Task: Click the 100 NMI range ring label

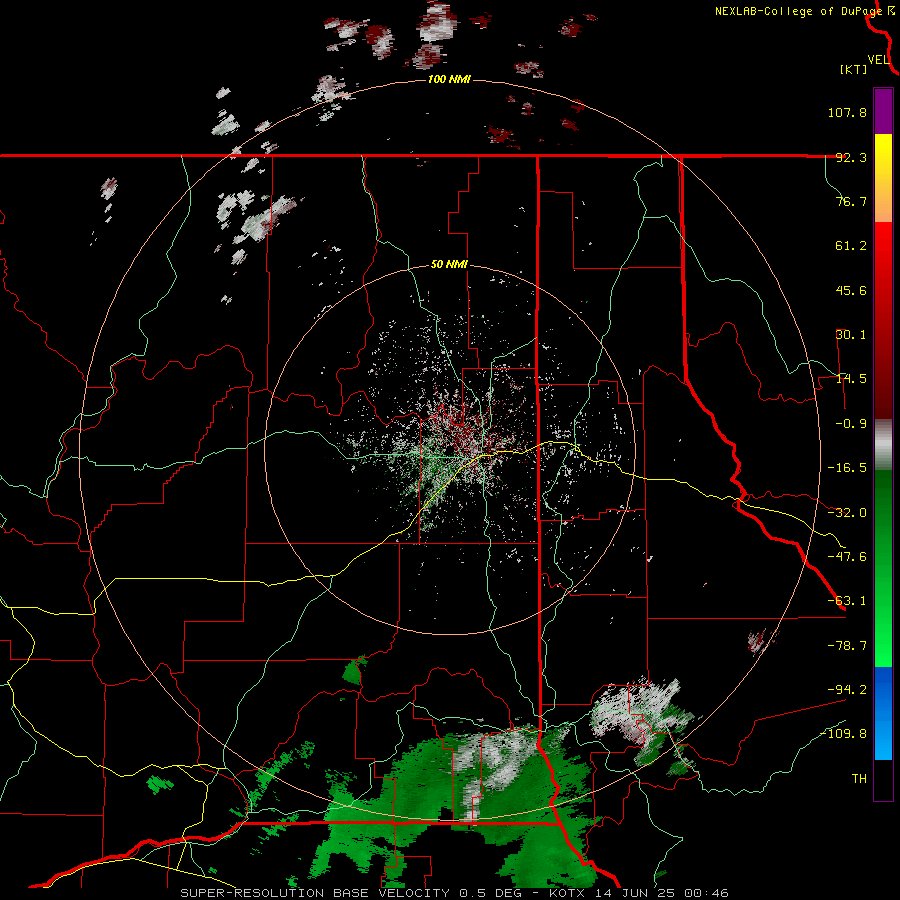Action: tap(449, 79)
